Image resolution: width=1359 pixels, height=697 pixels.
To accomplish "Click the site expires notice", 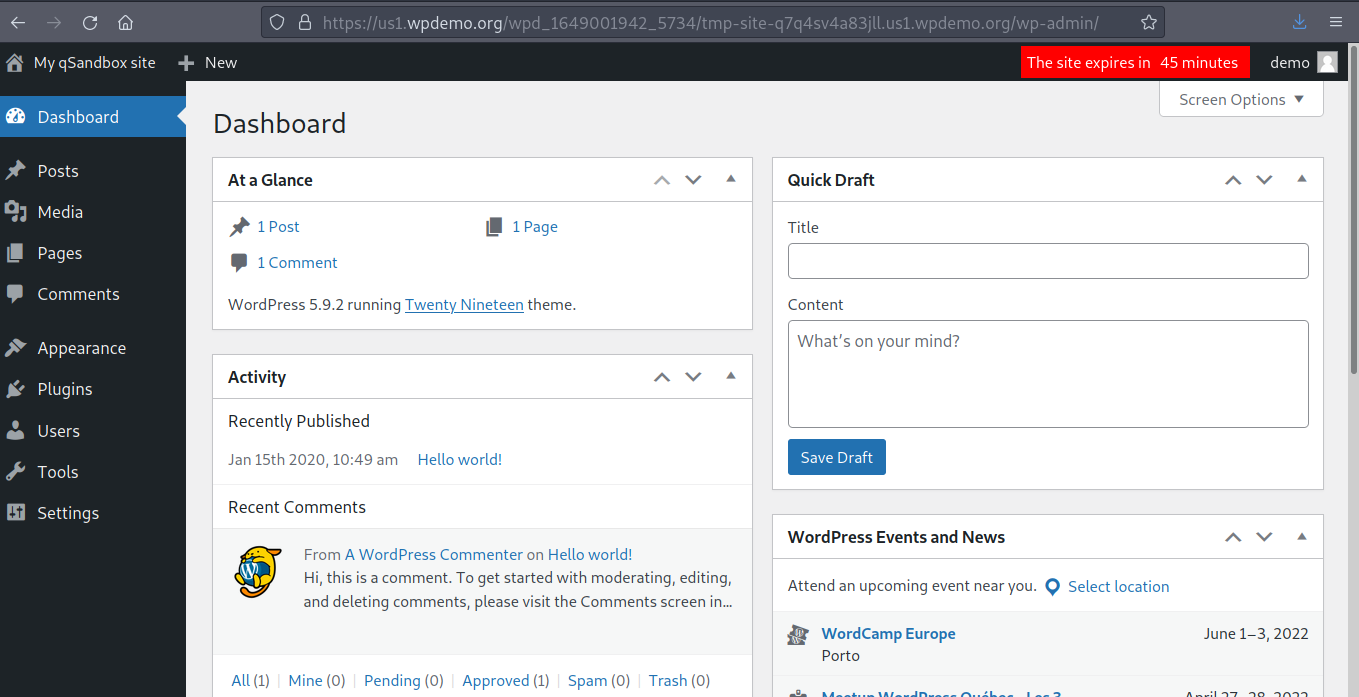I will tap(1135, 62).
